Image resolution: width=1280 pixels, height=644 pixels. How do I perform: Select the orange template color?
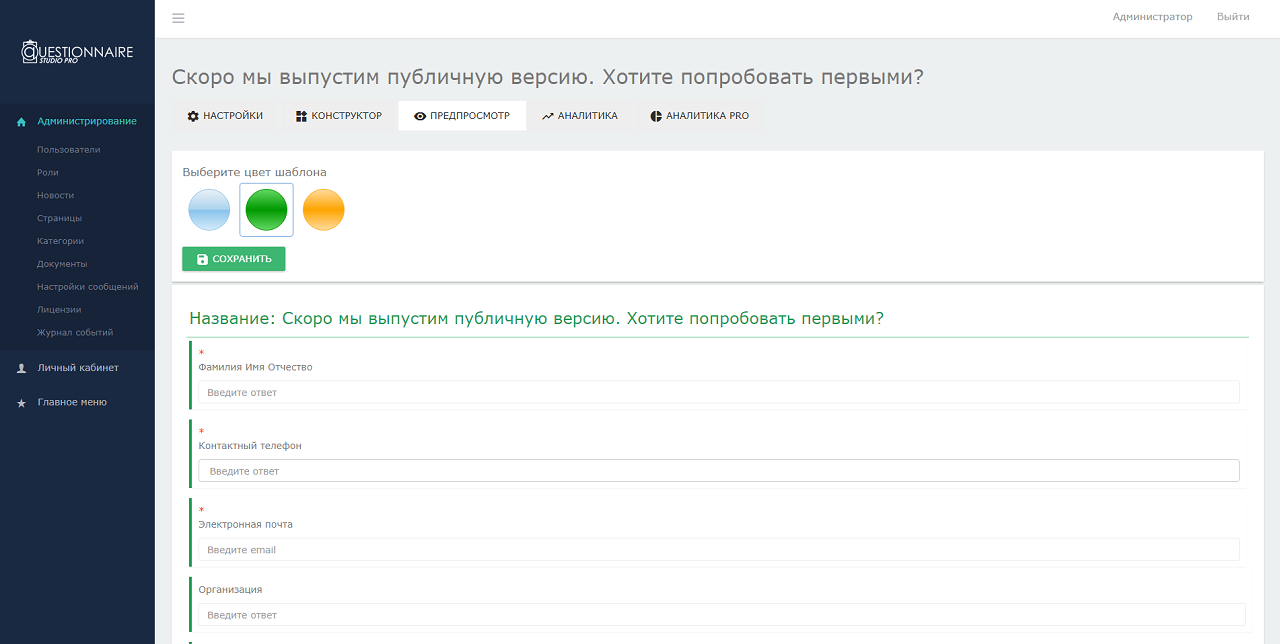coord(323,210)
